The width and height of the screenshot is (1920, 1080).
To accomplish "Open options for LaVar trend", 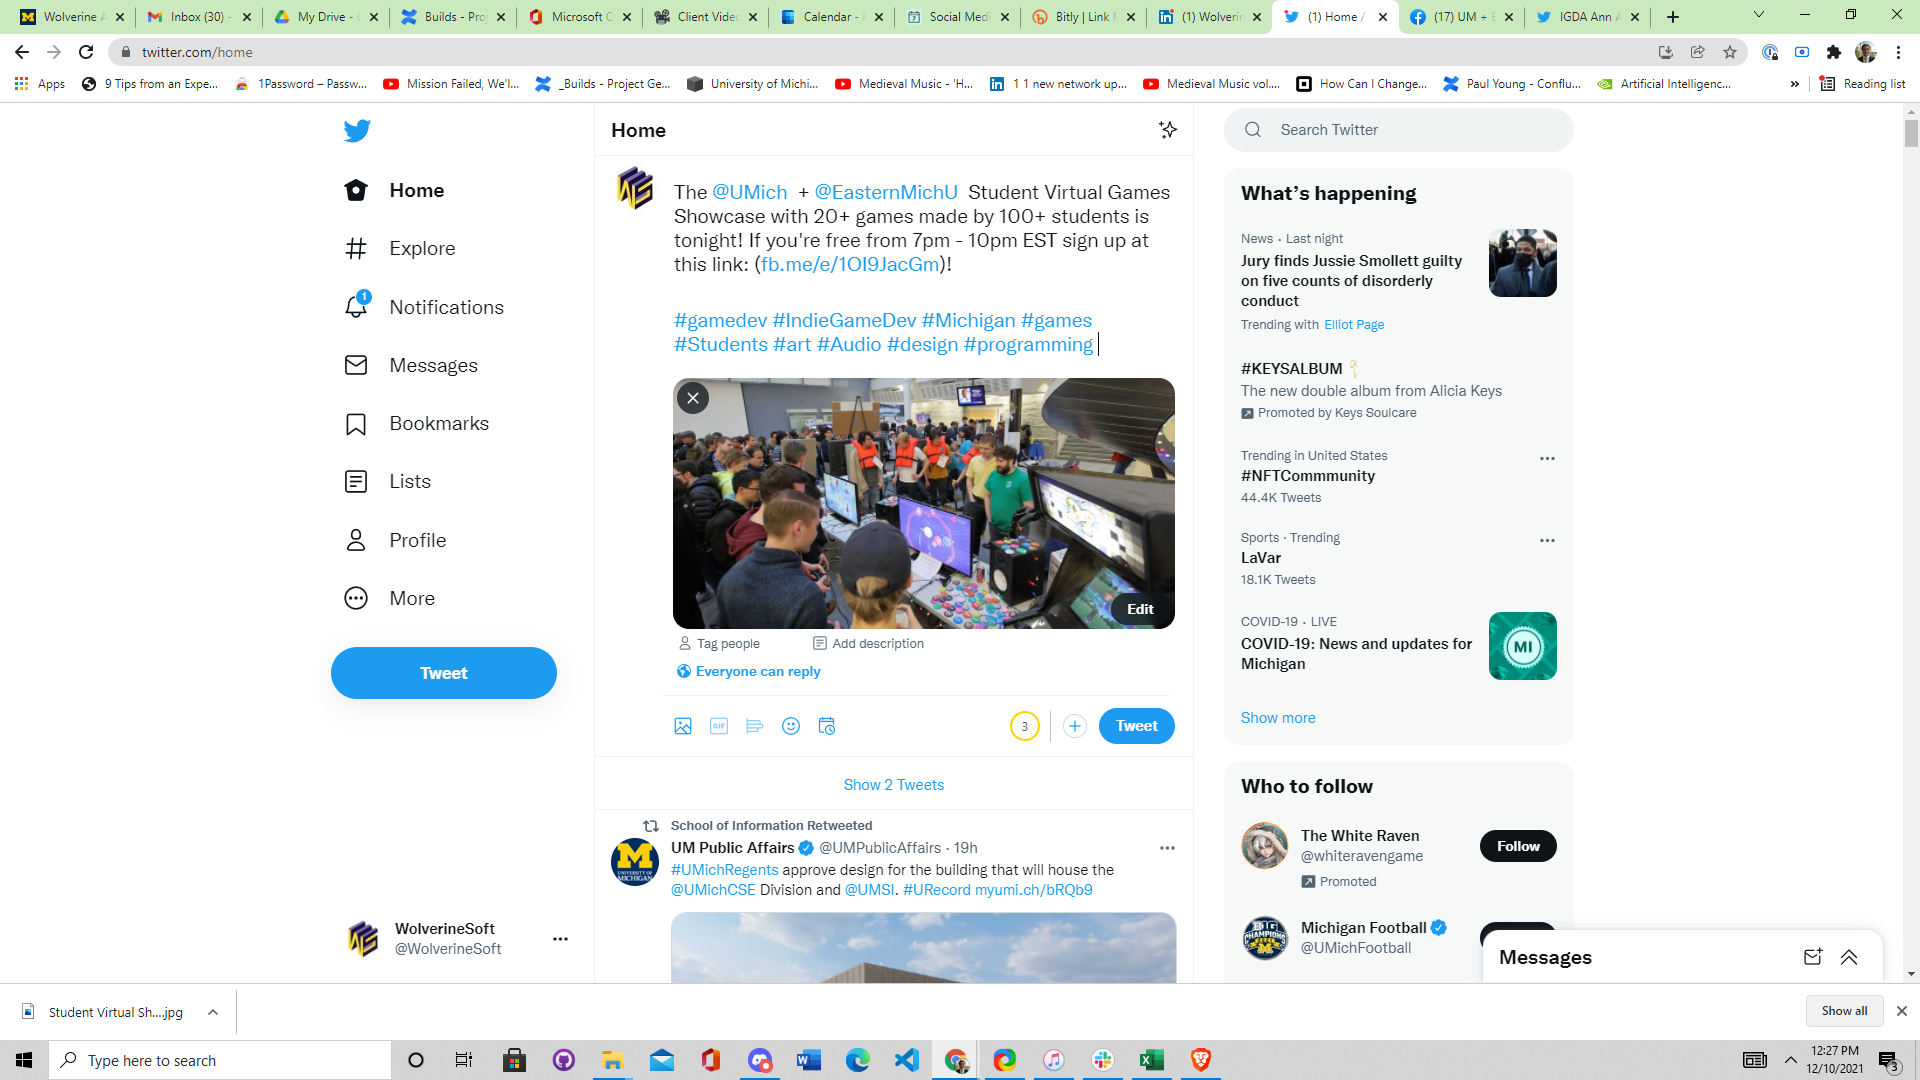I will point(1547,540).
